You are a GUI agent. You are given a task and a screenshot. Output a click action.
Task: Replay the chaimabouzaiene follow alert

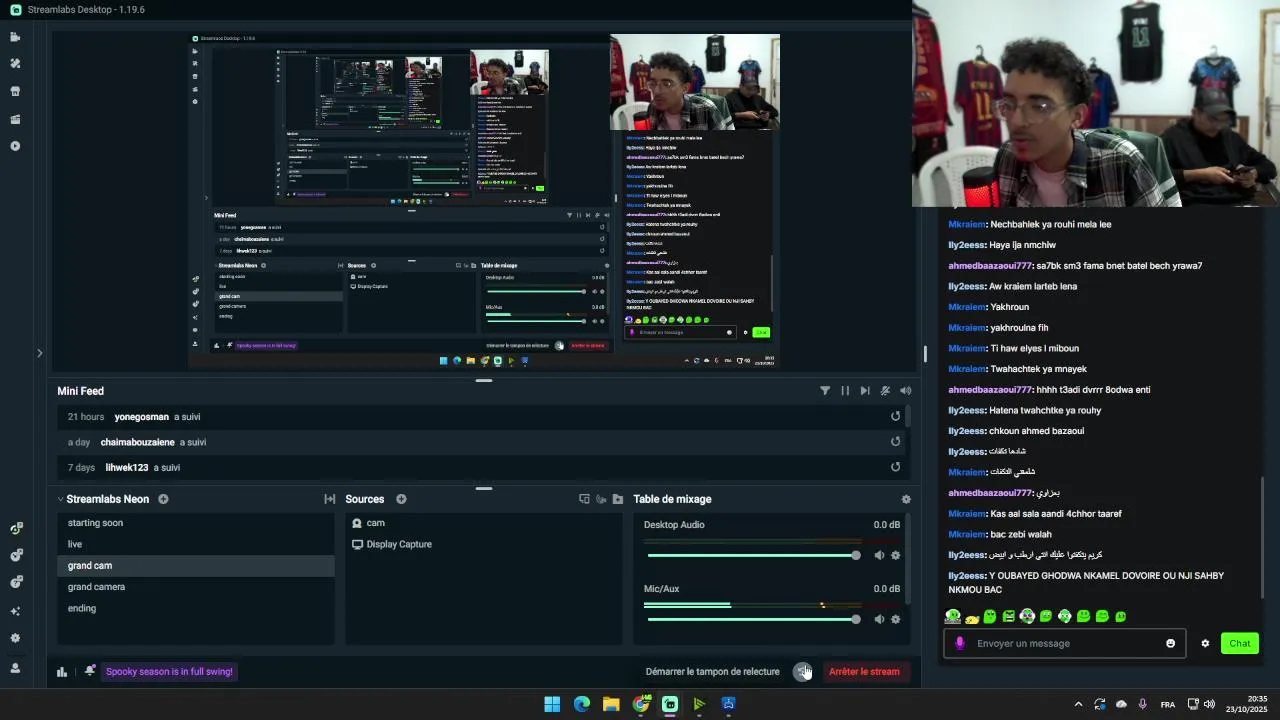pyautogui.click(x=895, y=441)
